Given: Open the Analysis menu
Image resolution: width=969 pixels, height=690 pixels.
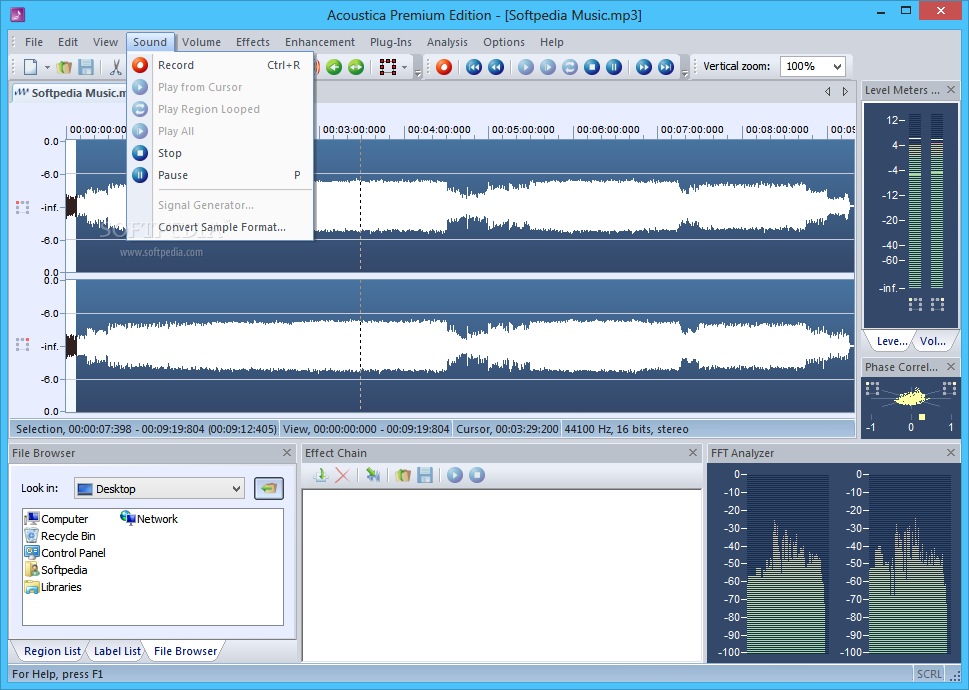Looking at the screenshot, I should [447, 42].
